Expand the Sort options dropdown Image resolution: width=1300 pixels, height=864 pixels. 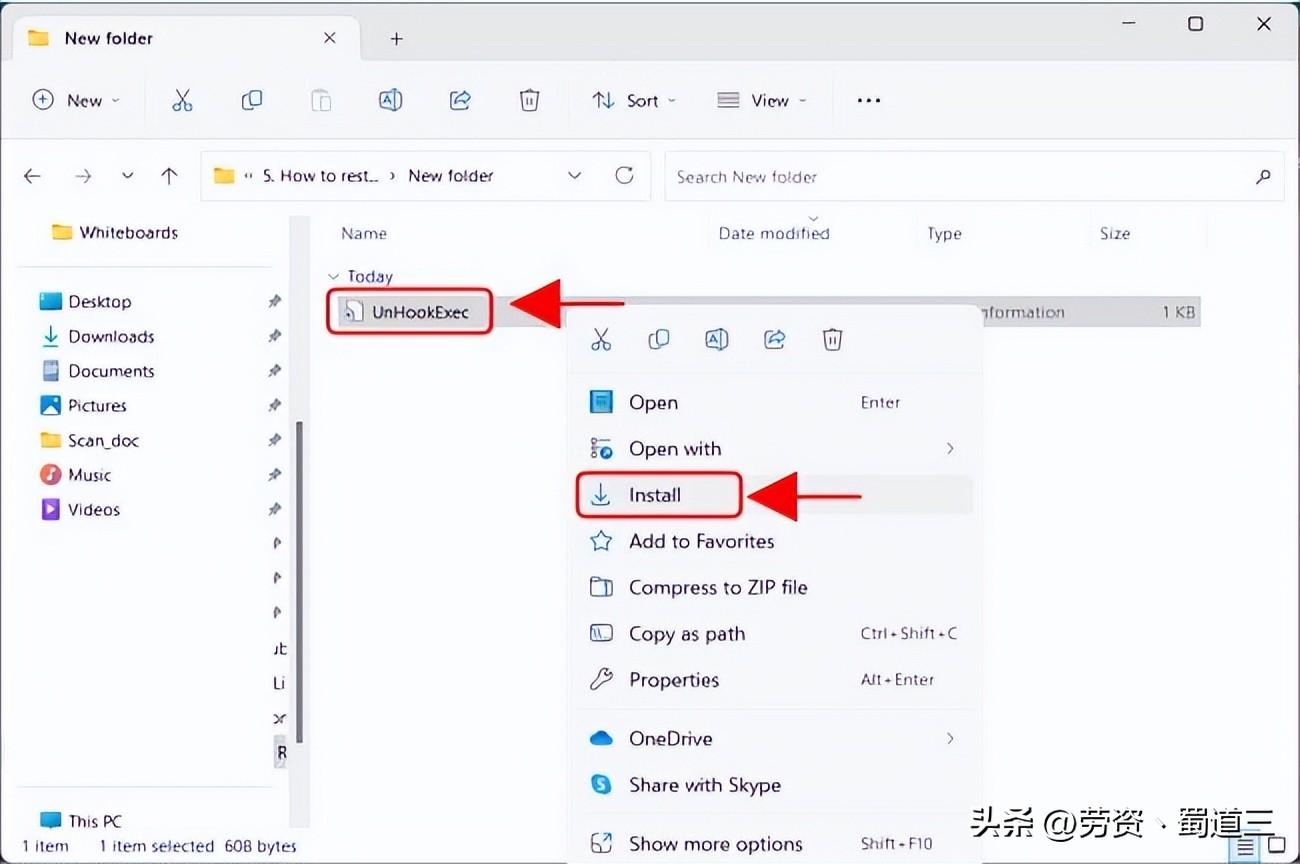634,100
